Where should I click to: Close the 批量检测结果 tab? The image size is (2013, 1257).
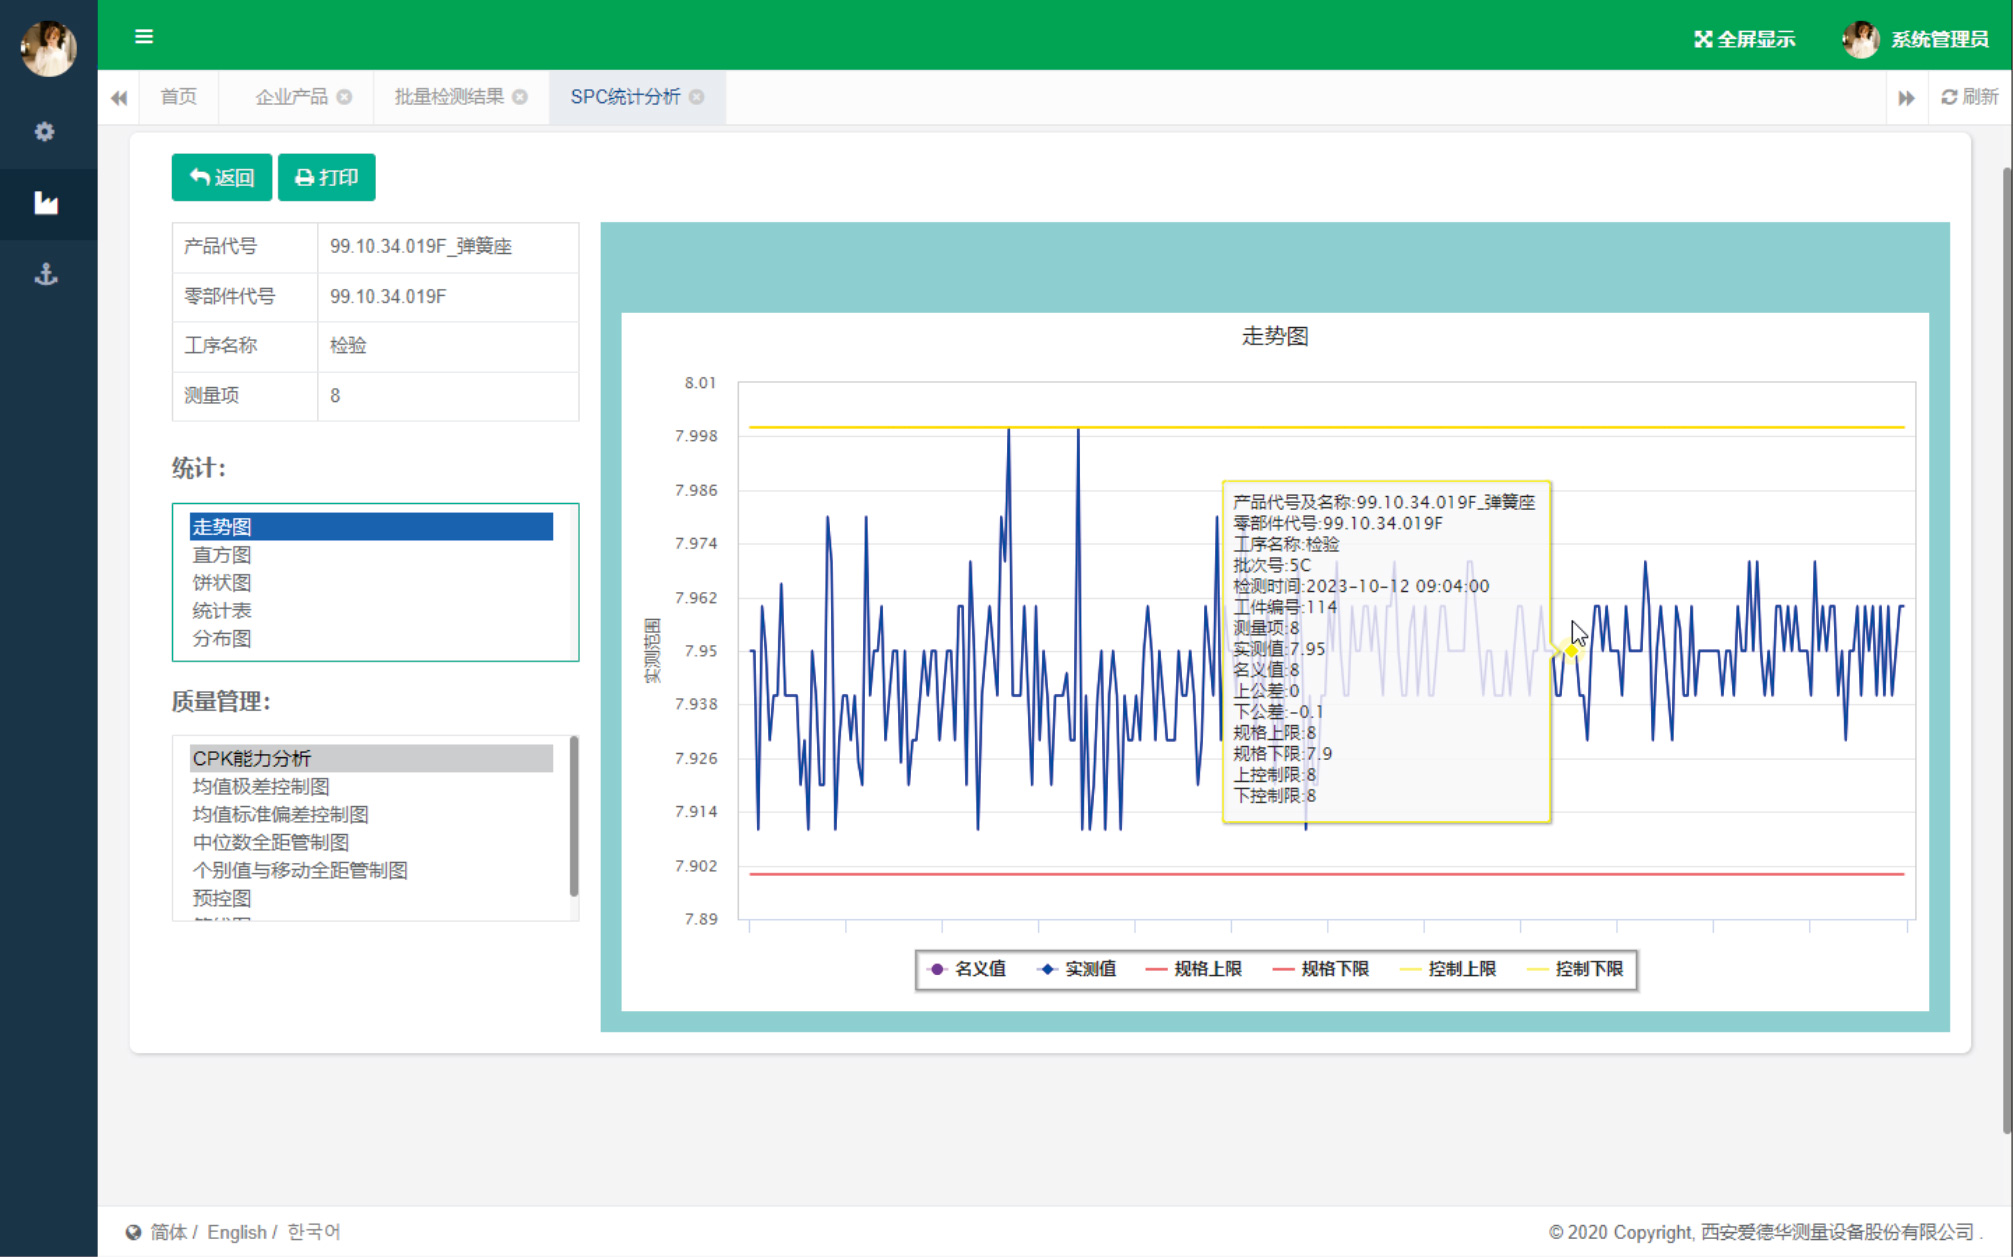pyautogui.click(x=520, y=97)
